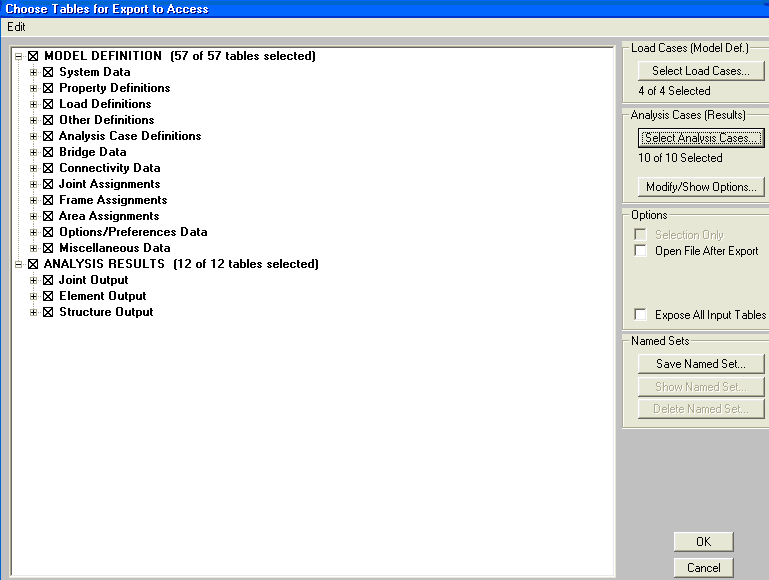This screenshot has width=769, height=580.
Task: Expand the Frame Assignments node
Action: 33,200
